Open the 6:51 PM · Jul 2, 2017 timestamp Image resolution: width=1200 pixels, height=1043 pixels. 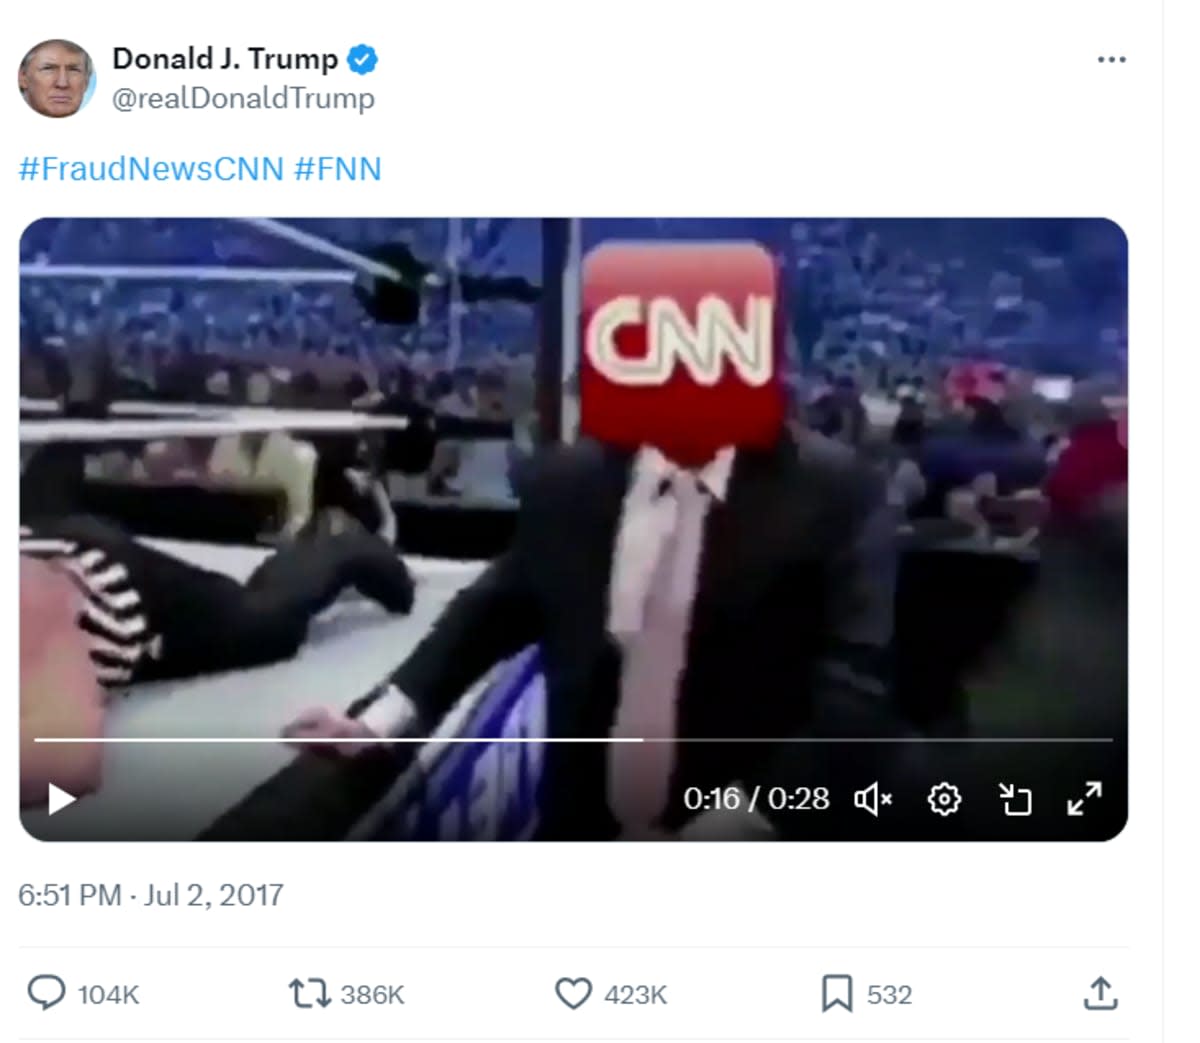click(151, 894)
